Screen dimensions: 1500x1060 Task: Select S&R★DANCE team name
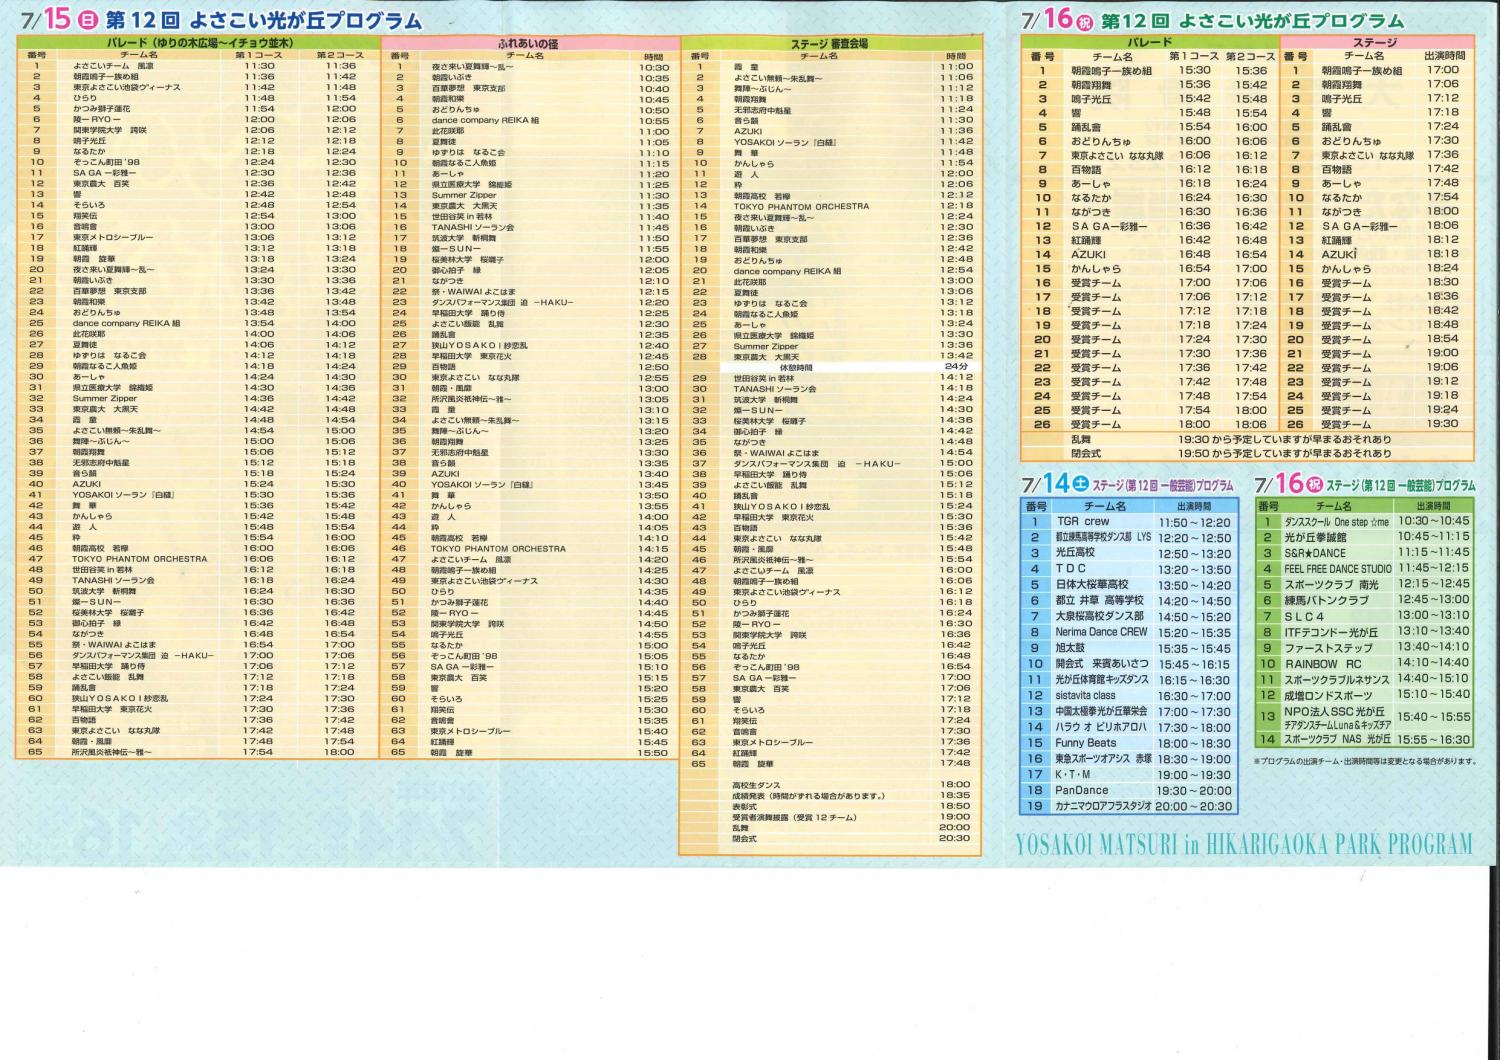[1314, 553]
